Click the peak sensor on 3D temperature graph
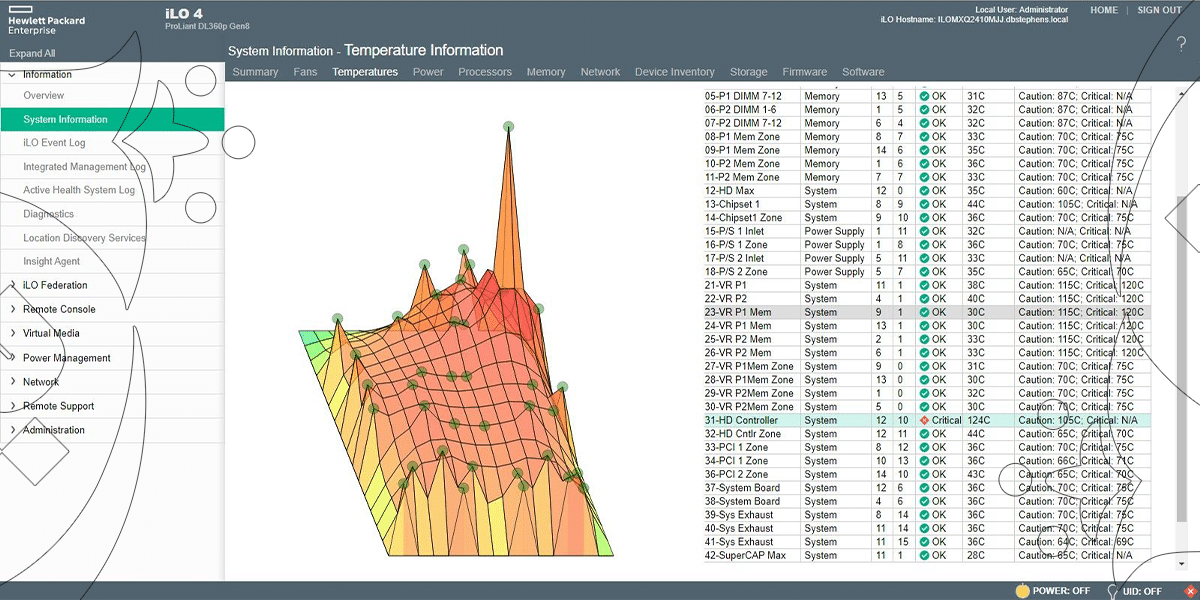This screenshot has height=600, width=1200. (x=509, y=126)
